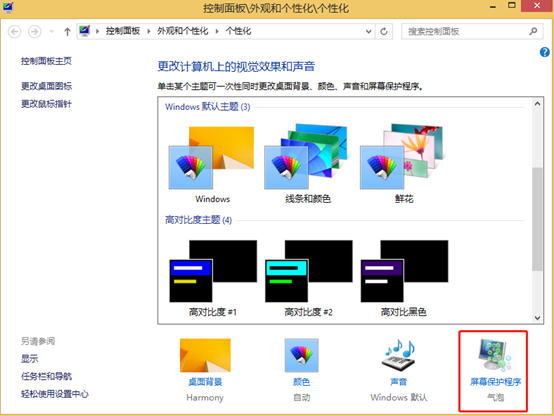Click 个性化 in the breadcrumb

(238, 31)
